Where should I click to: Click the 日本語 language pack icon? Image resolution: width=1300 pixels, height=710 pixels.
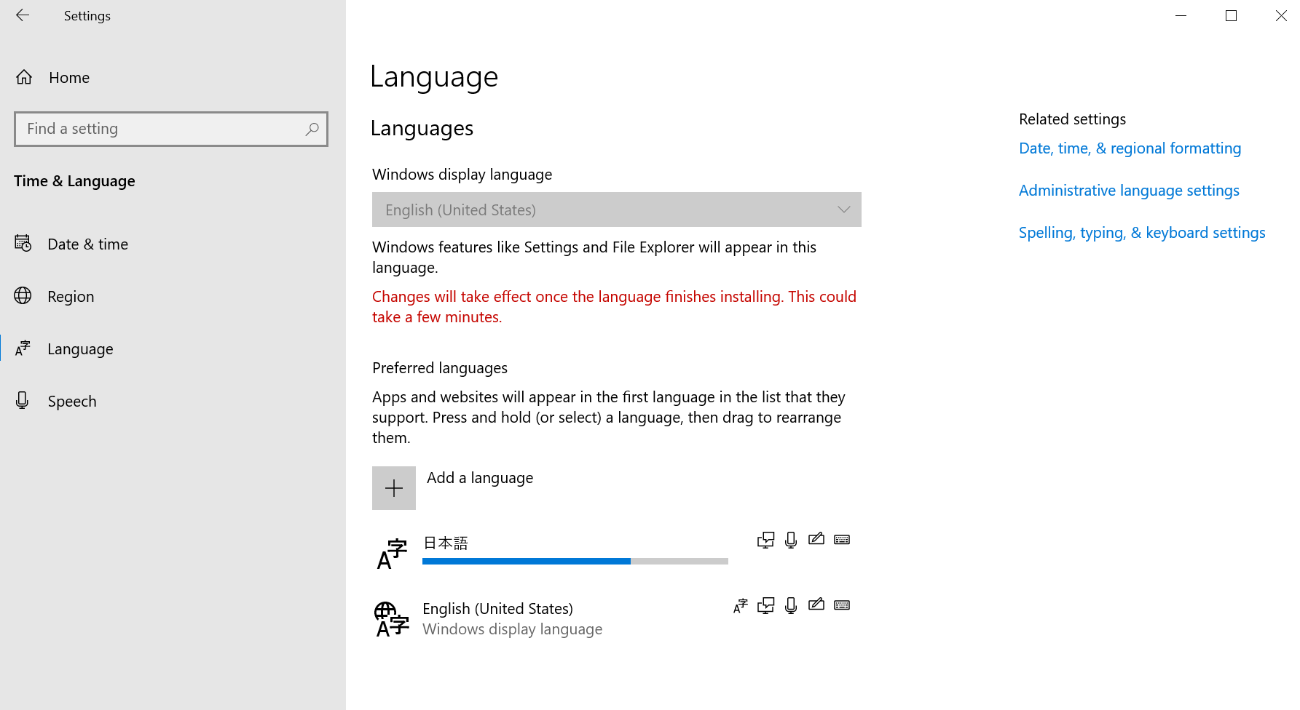click(392, 553)
